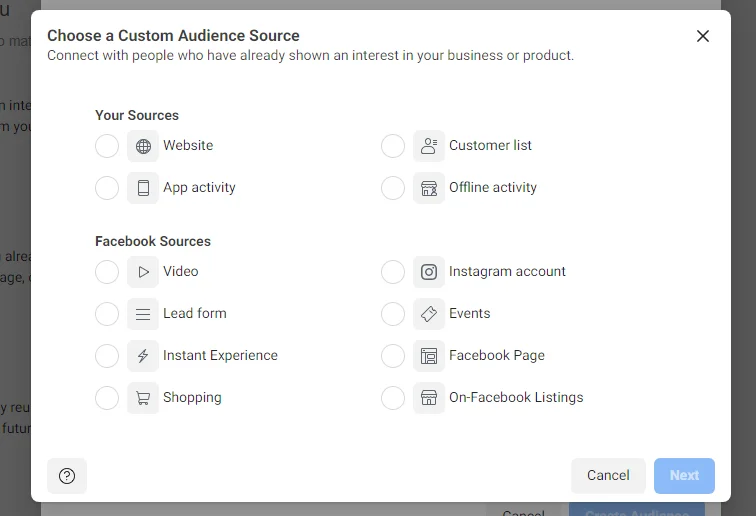Choose the Events radio button
Screen dimensions: 756x516
(x=393, y=314)
